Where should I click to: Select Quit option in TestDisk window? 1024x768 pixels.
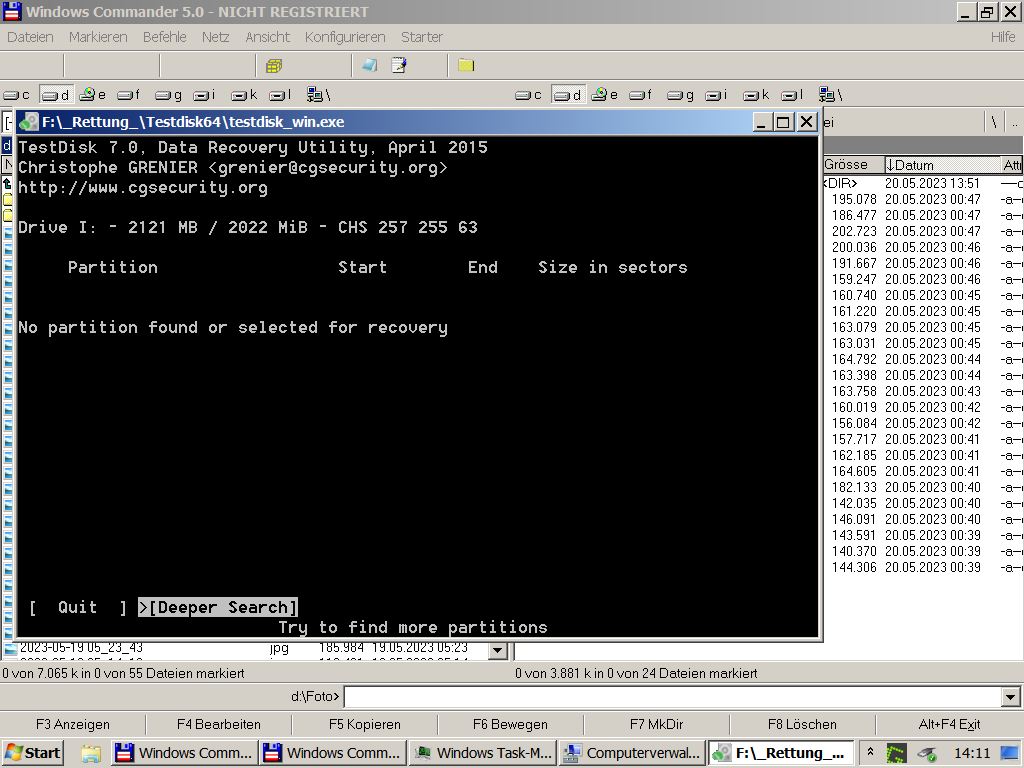click(78, 607)
